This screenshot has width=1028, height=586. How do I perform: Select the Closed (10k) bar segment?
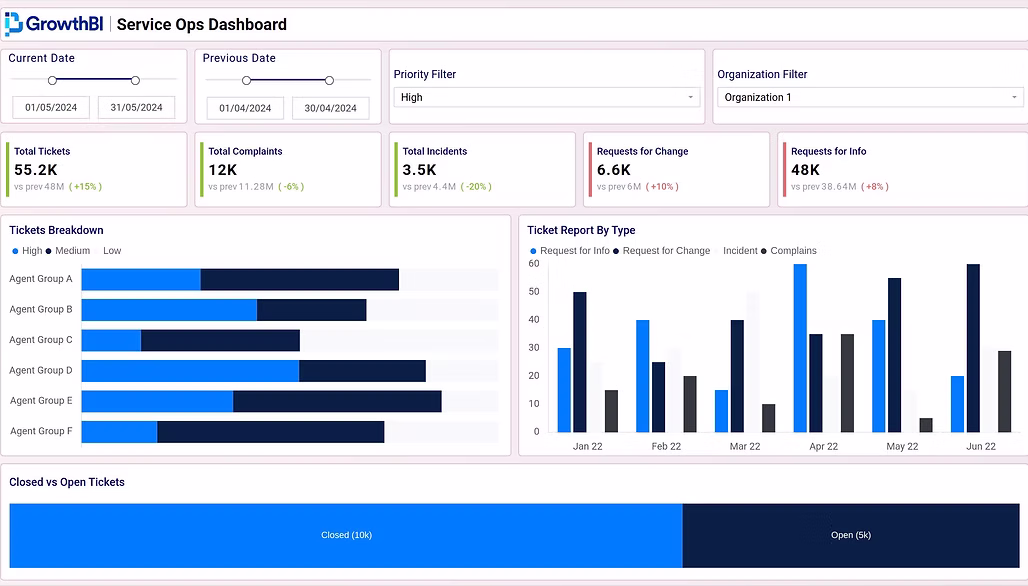[x=346, y=536]
